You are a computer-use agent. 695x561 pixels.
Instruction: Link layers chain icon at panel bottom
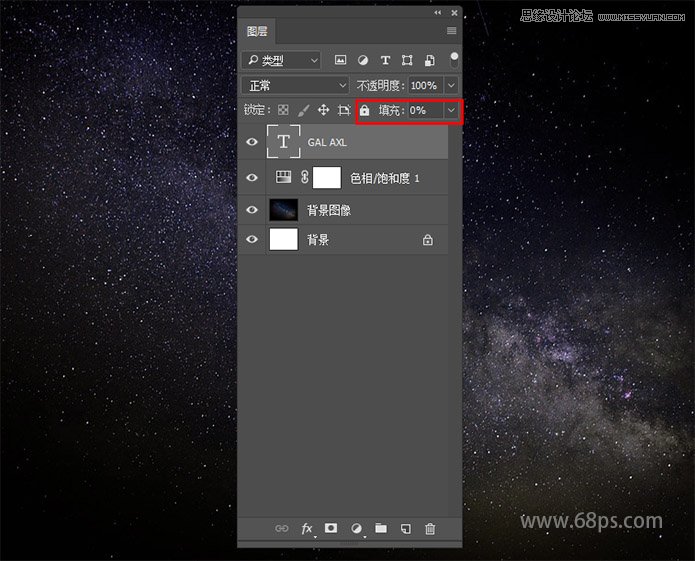click(281, 528)
